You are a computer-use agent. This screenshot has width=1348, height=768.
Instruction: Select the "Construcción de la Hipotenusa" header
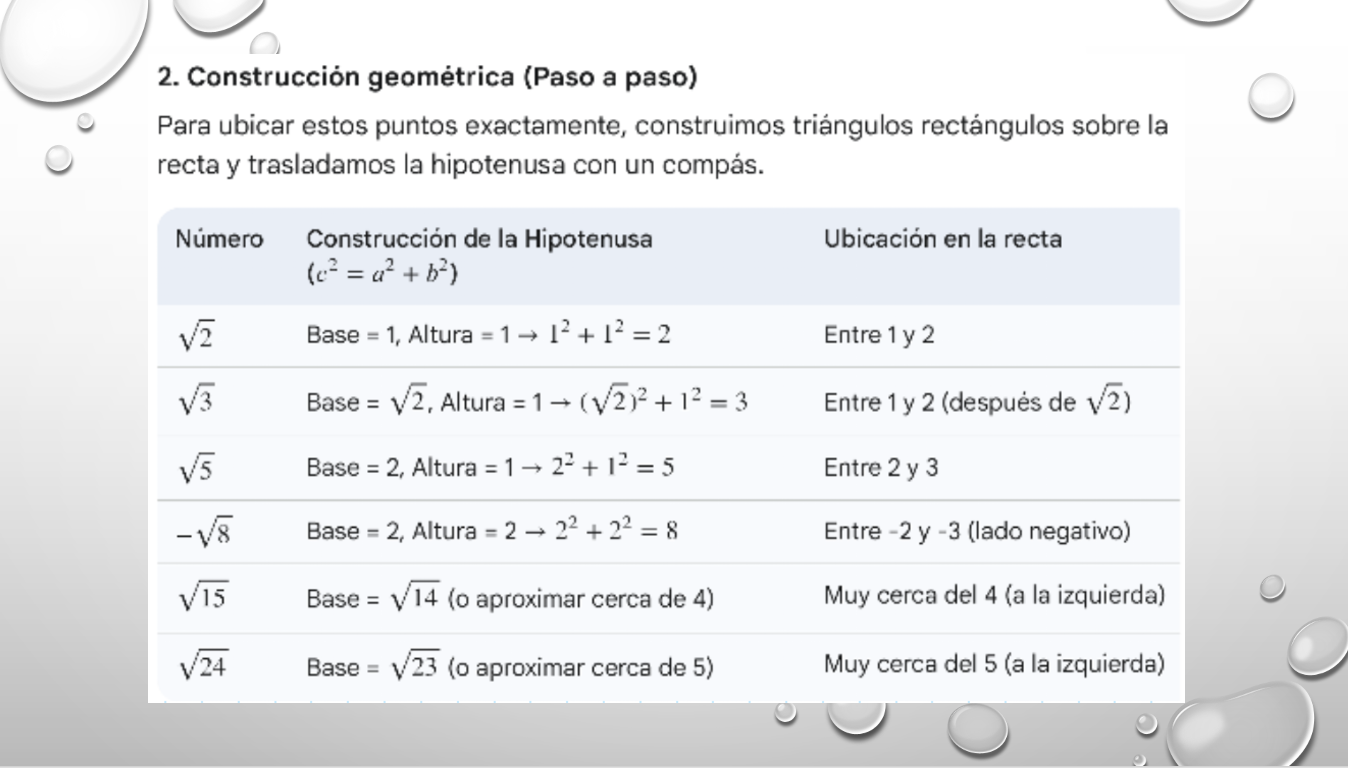pos(479,239)
